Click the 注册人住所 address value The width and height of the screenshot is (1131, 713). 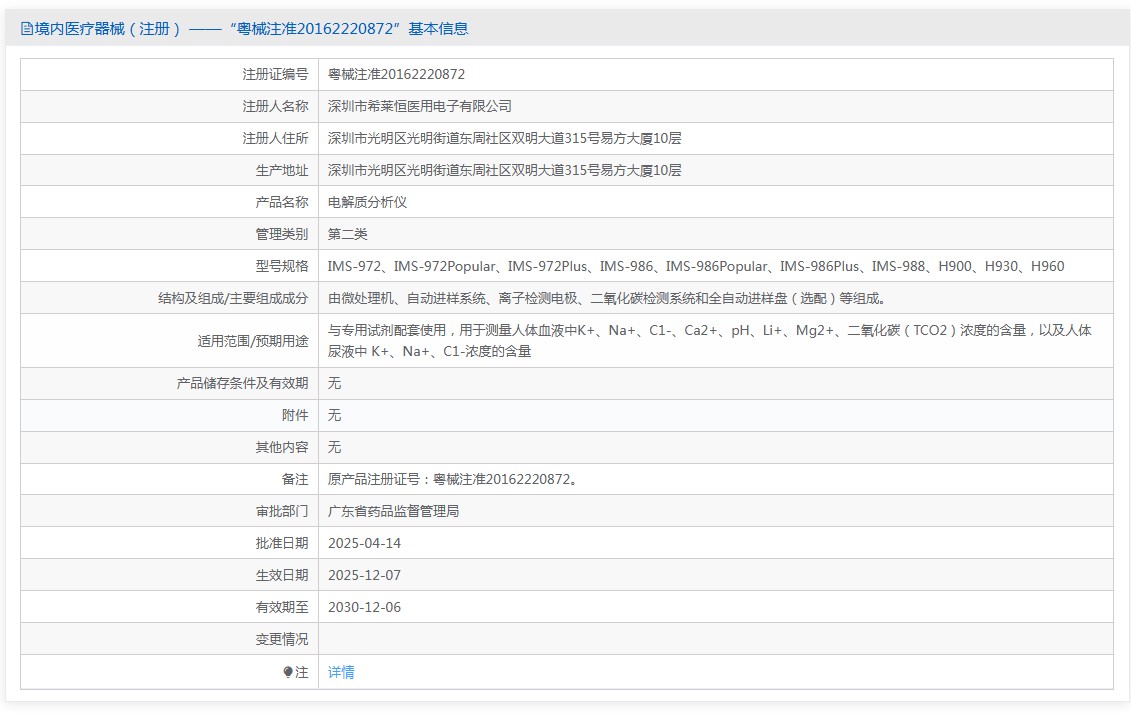pos(504,138)
